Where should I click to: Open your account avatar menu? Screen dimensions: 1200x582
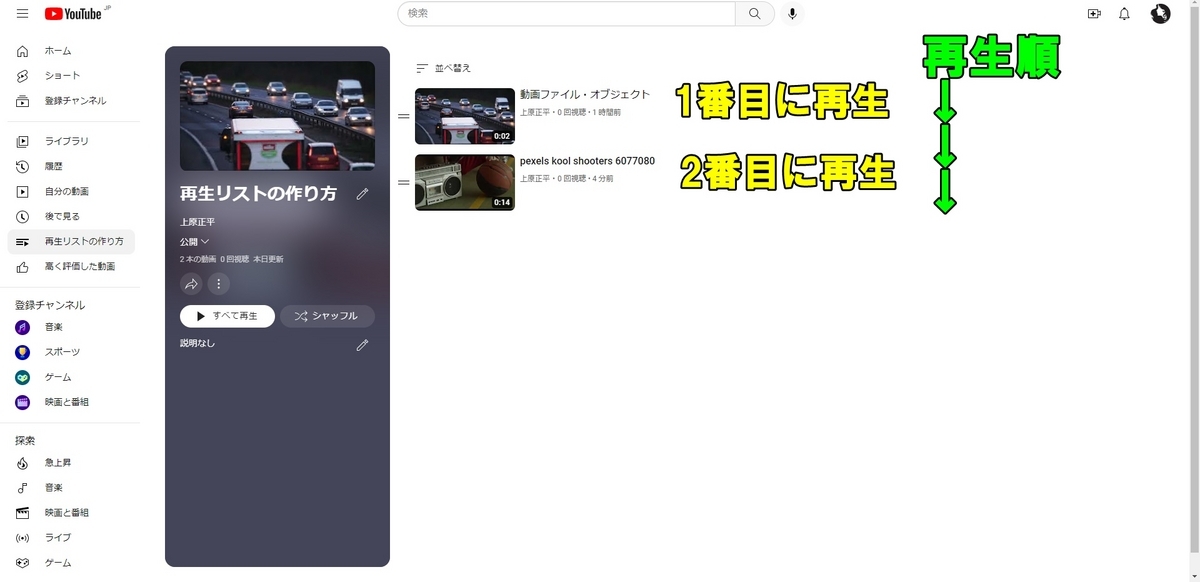1160,13
